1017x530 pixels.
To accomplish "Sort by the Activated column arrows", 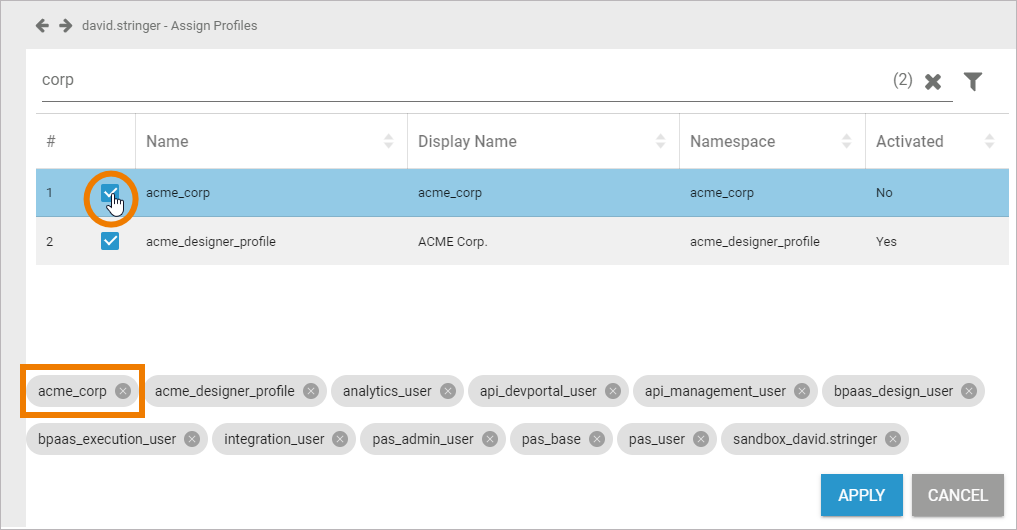I will (990, 142).
